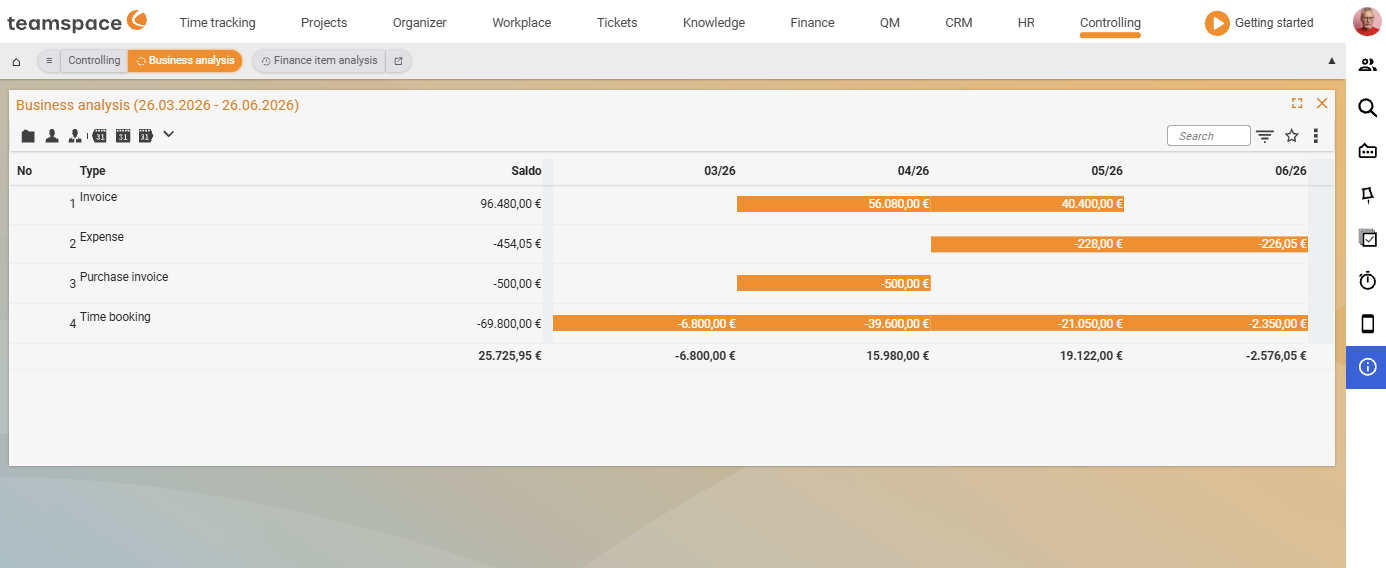Sort by the Saldo column header
The width and height of the screenshot is (1386, 568).
click(526, 171)
